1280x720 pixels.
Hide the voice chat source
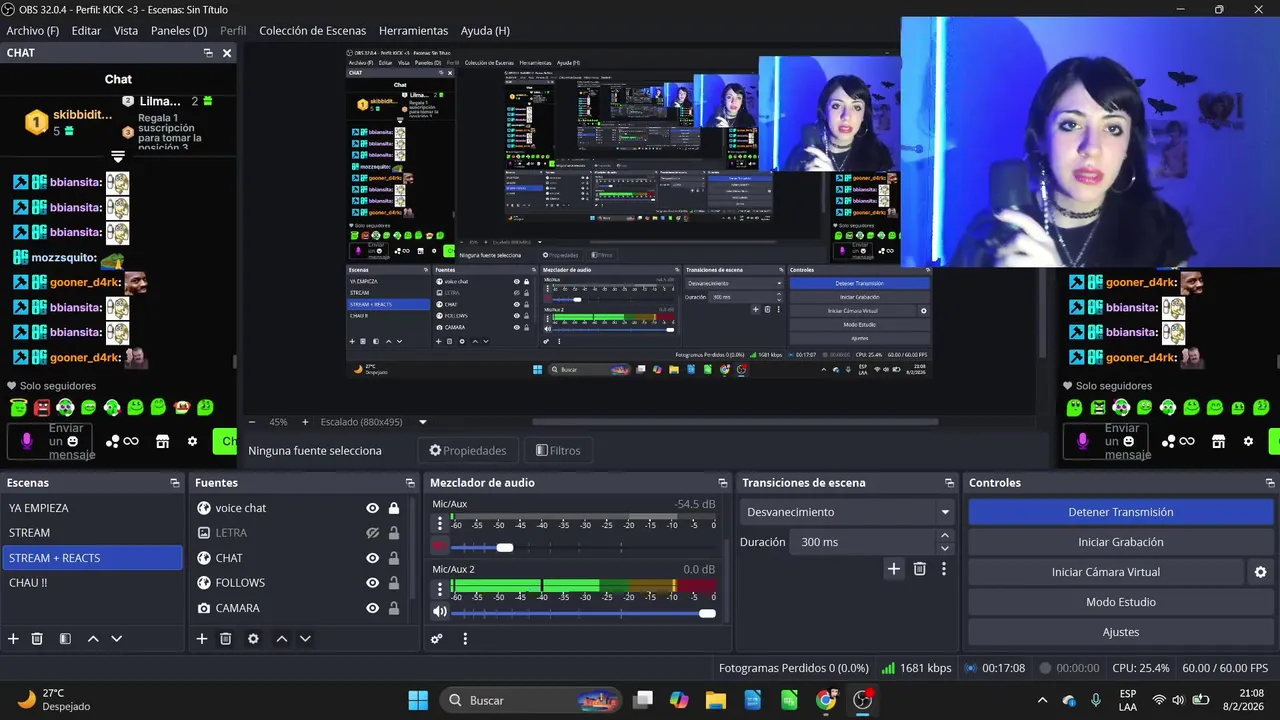point(373,508)
